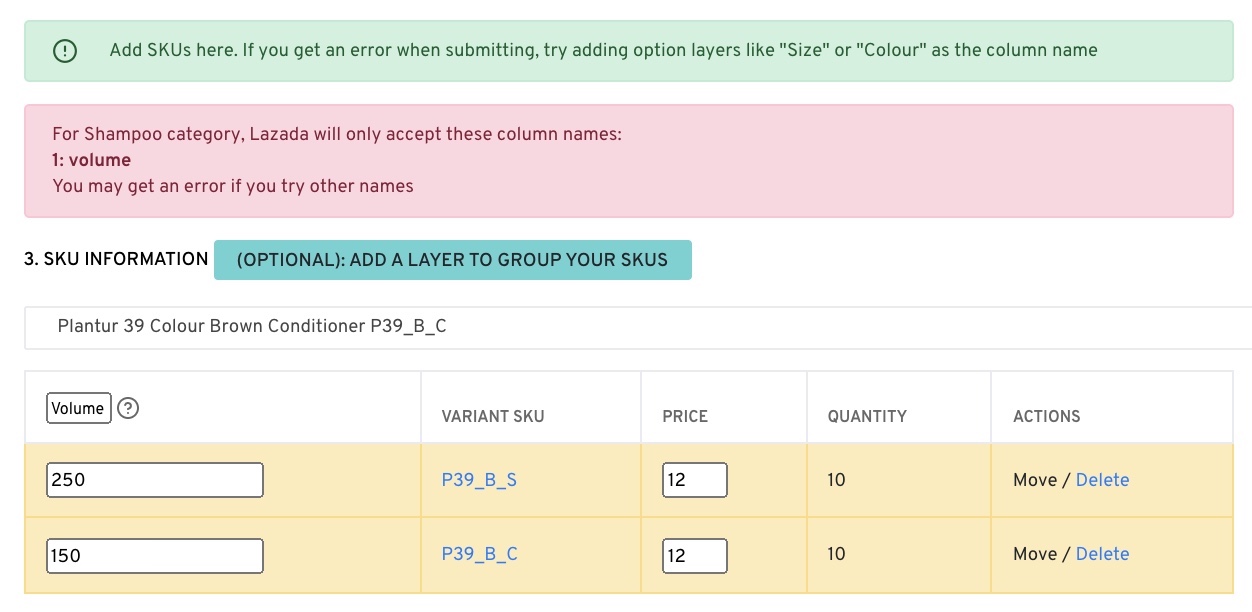1252x612 pixels.
Task: Click the price field for P39_B_S
Action: [694, 480]
